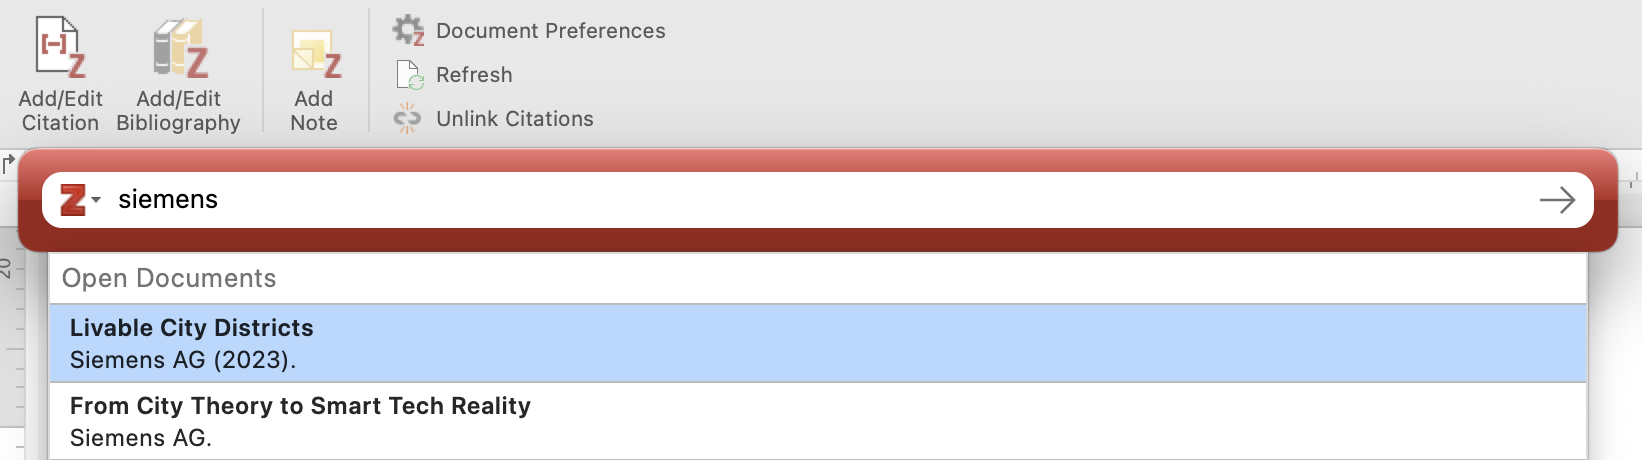This screenshot has width=1642, height=460.
Task: Click the tab stop selector beside the ruler
Action: point(9,163)
